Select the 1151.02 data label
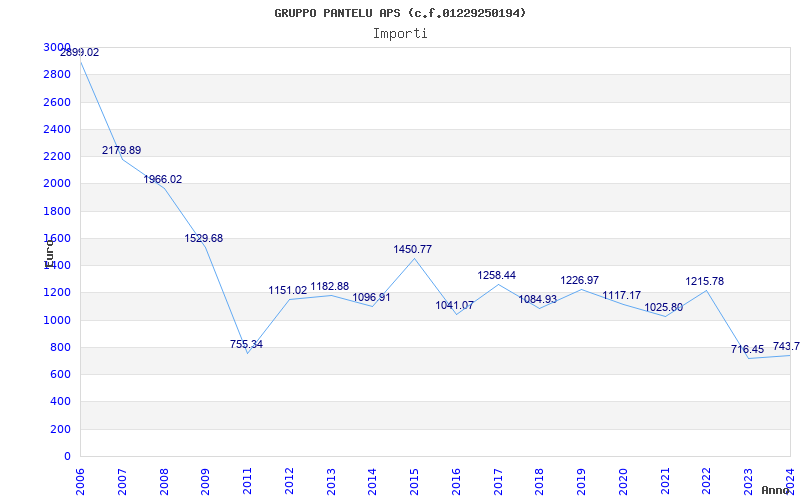 [288, 290]
